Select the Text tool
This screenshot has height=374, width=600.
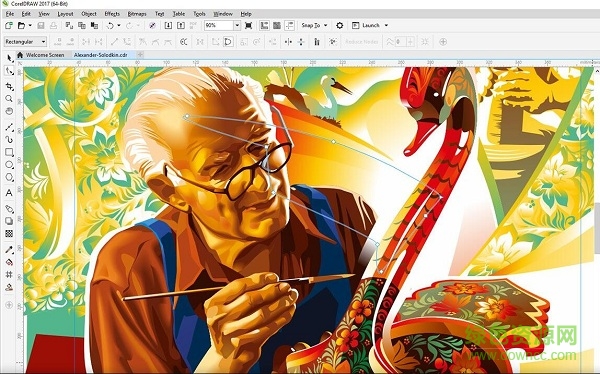9,193
